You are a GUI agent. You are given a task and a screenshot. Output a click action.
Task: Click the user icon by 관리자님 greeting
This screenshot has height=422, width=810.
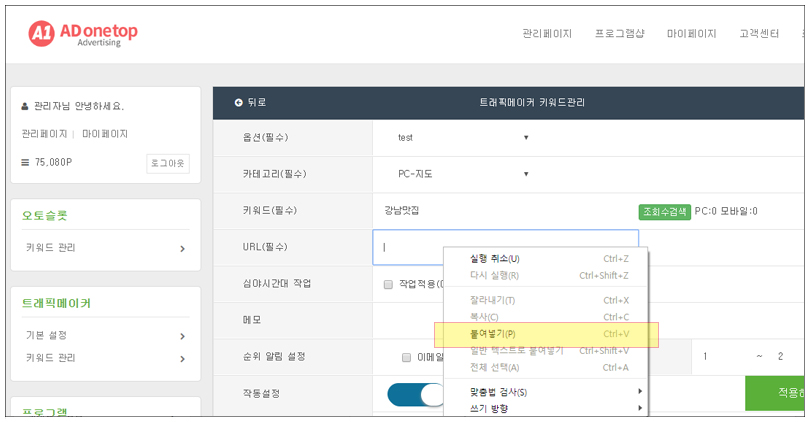(x=25, y=106)
